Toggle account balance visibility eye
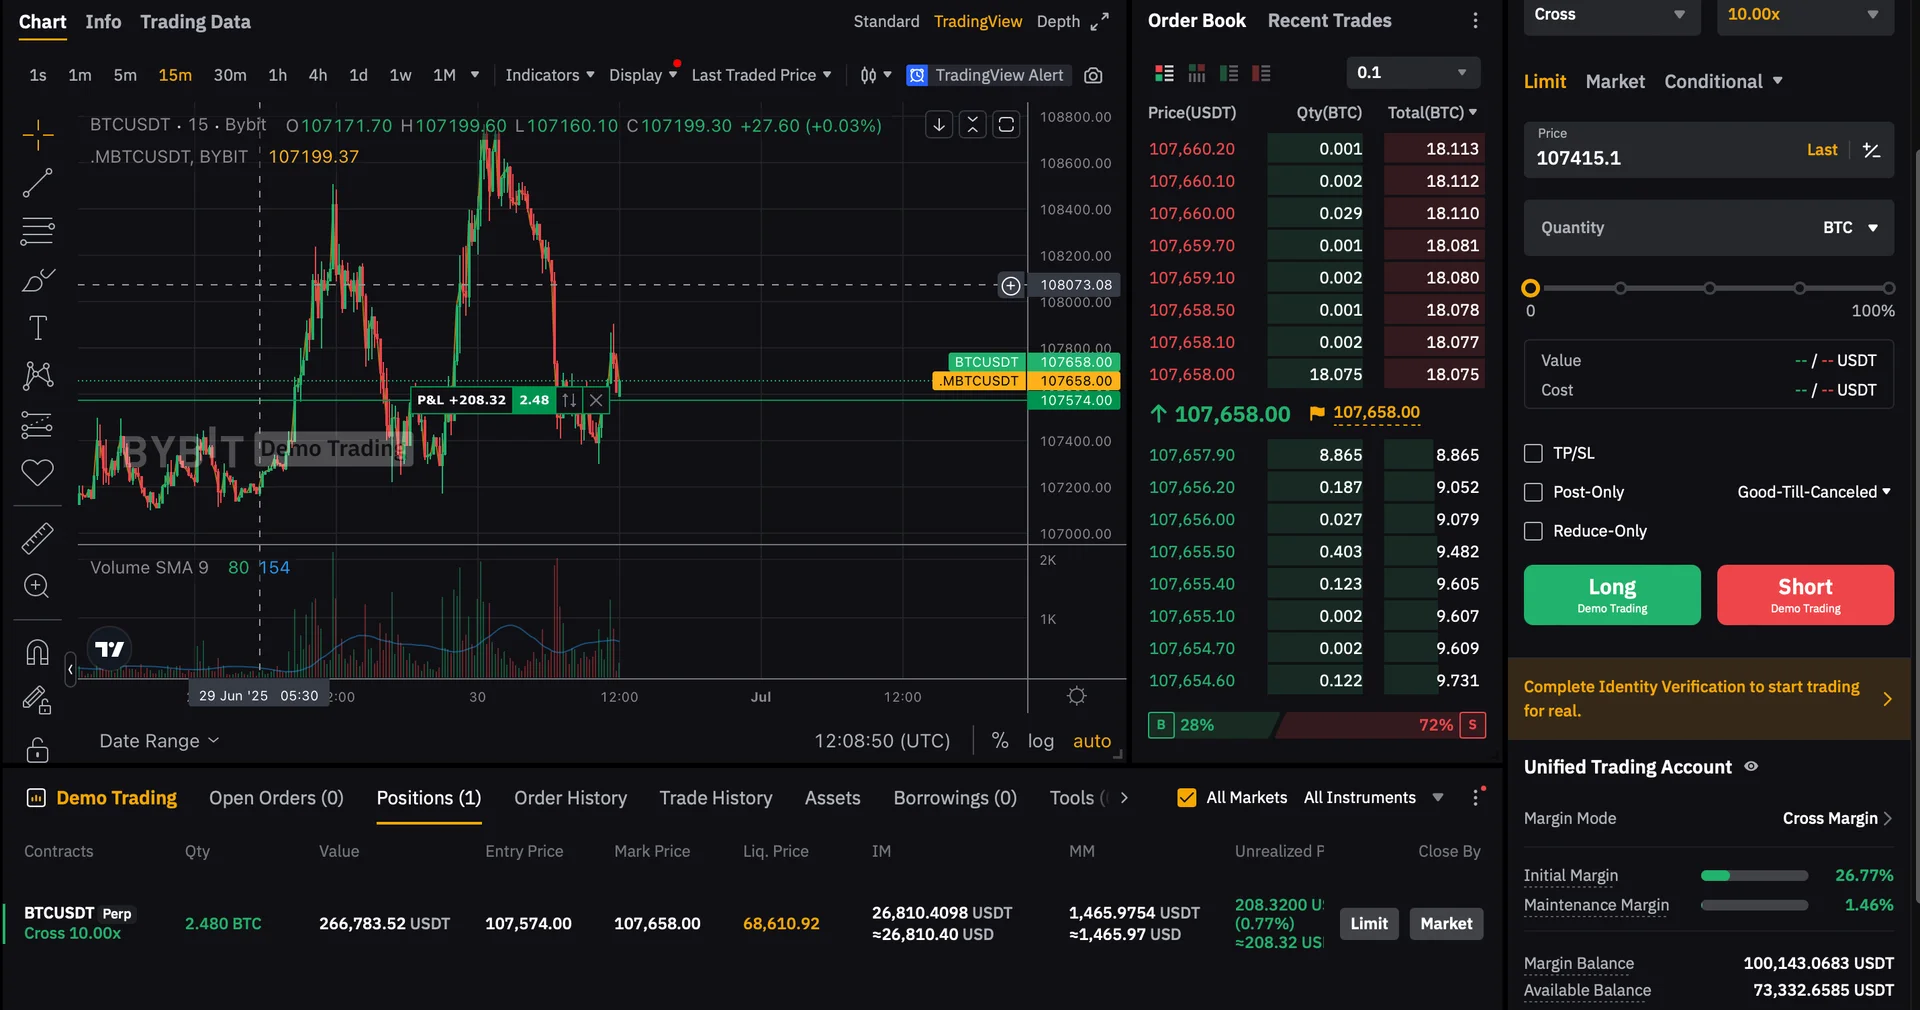 coord(1751,767)
